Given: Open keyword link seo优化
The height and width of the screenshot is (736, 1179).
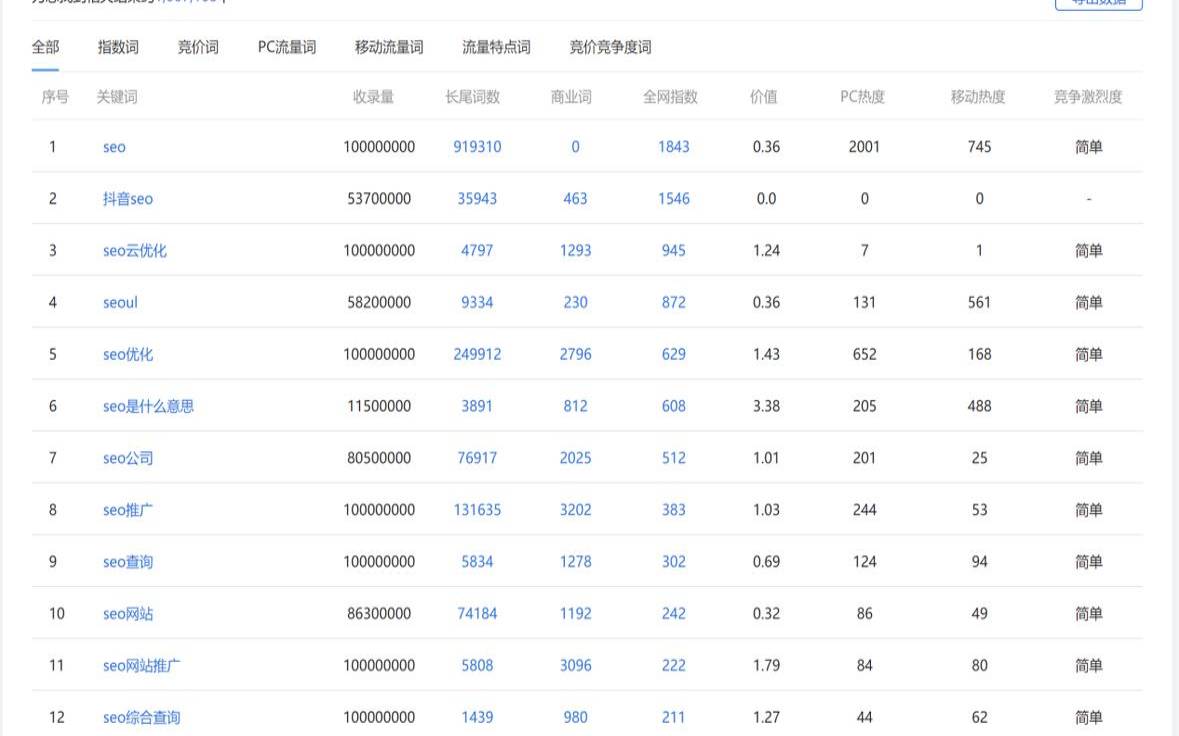Looking at the screenshot, I should [128, 355].
